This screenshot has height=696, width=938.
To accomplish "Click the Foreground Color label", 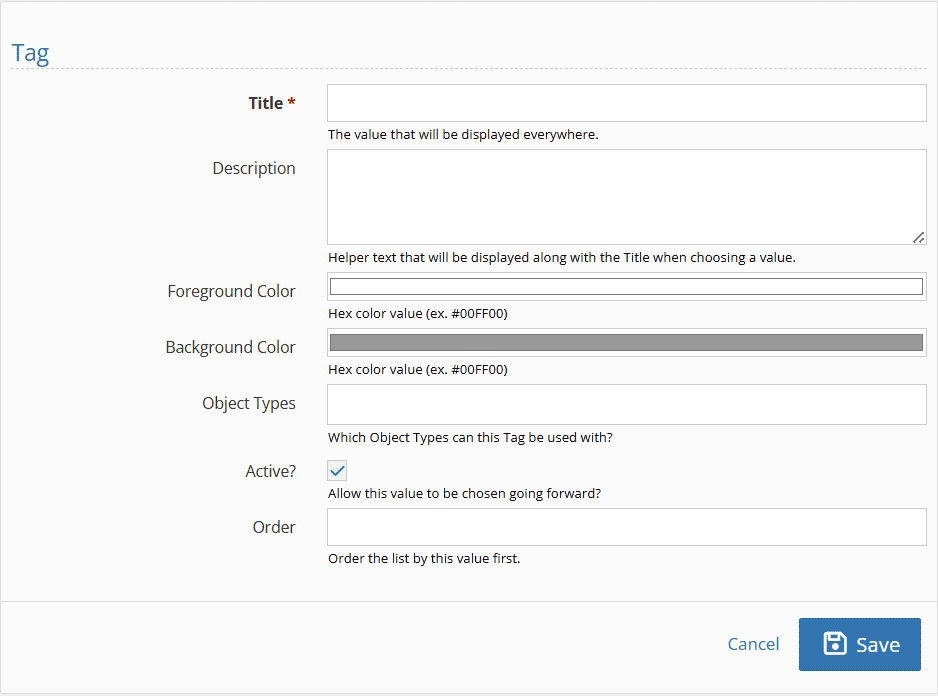I will (x=232, y=291).
